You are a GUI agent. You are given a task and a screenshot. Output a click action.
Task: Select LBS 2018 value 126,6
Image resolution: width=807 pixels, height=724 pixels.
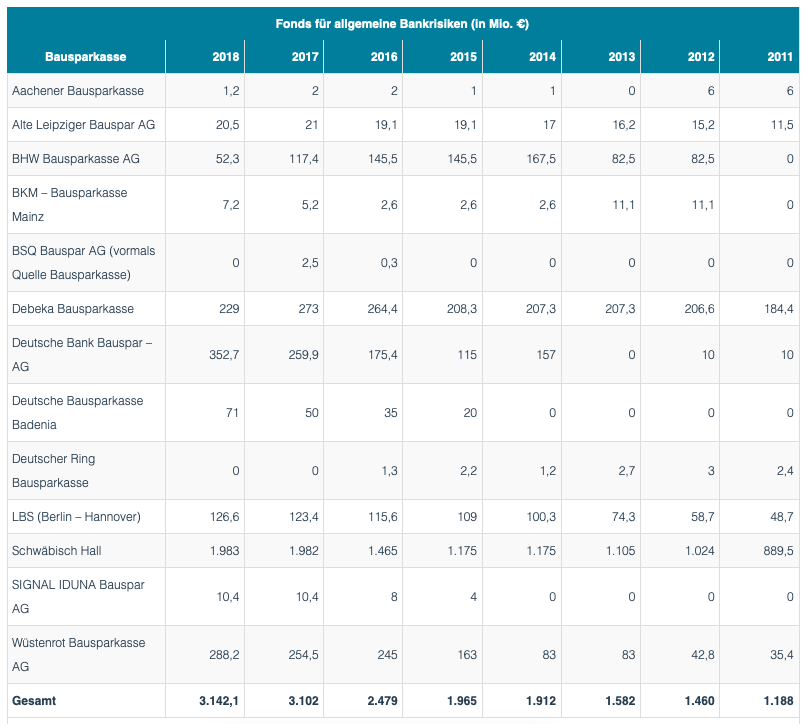coord(224,517)
